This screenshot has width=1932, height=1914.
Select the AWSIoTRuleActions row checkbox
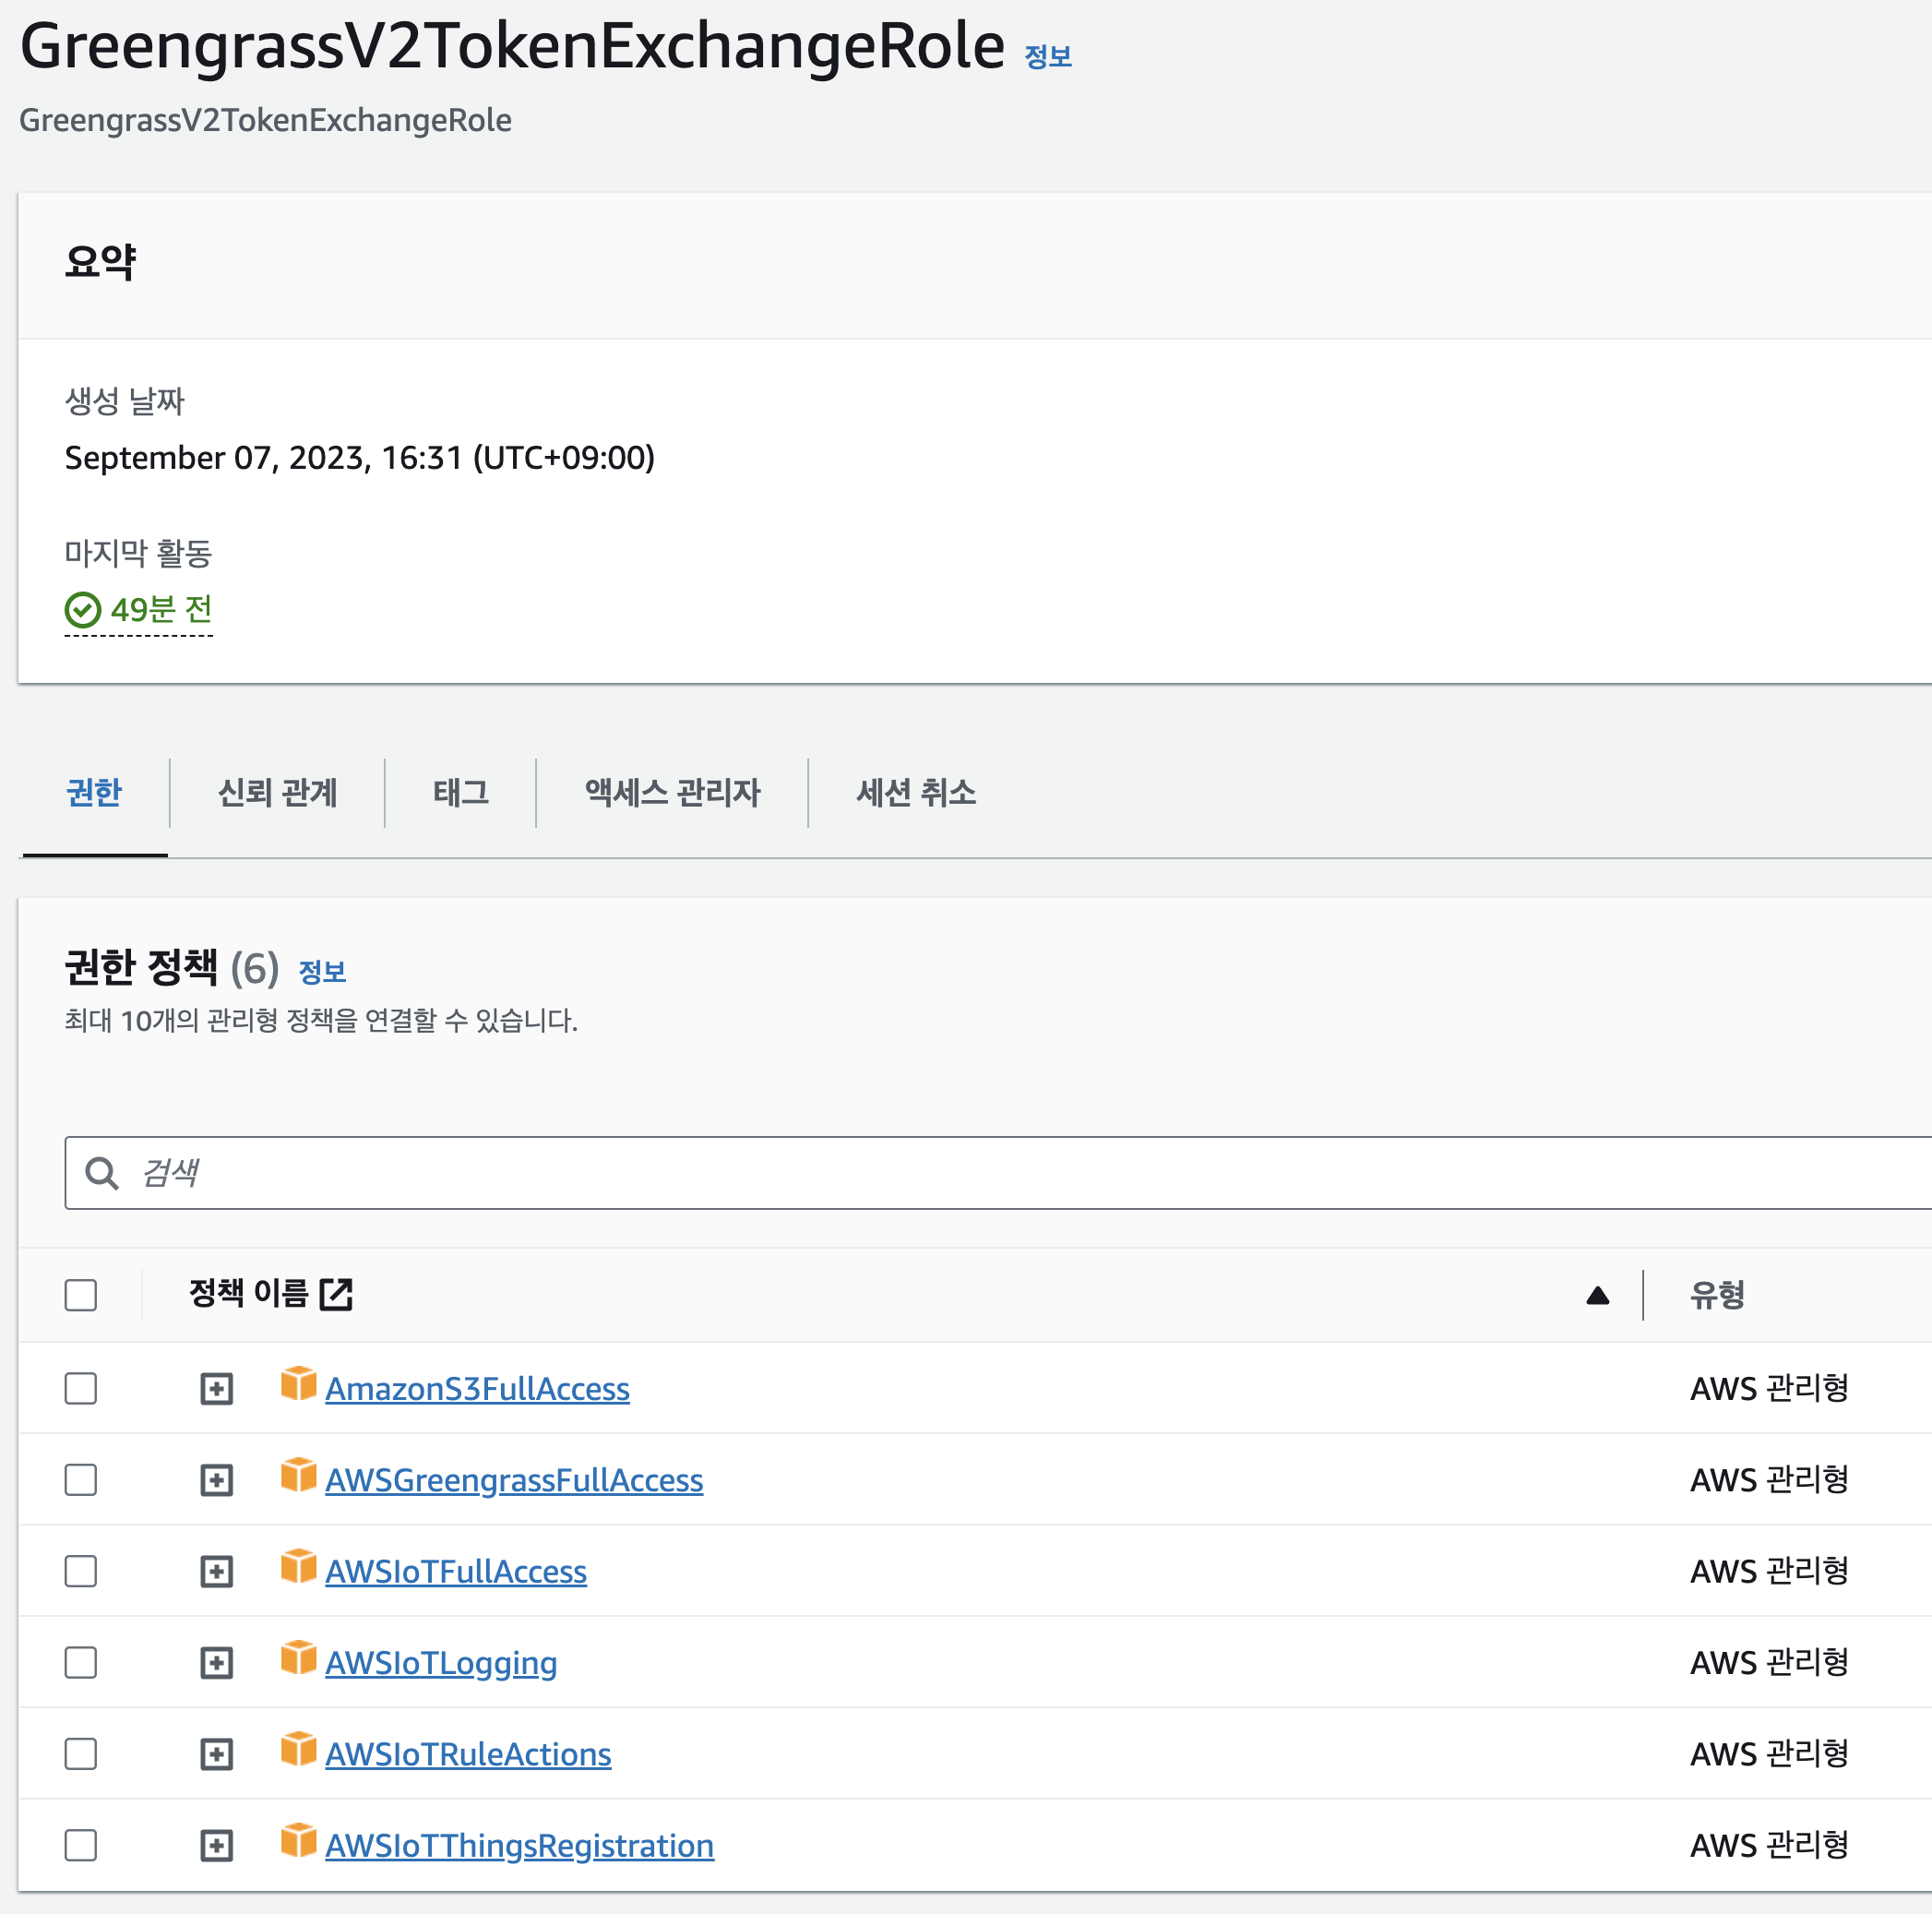81,1754
